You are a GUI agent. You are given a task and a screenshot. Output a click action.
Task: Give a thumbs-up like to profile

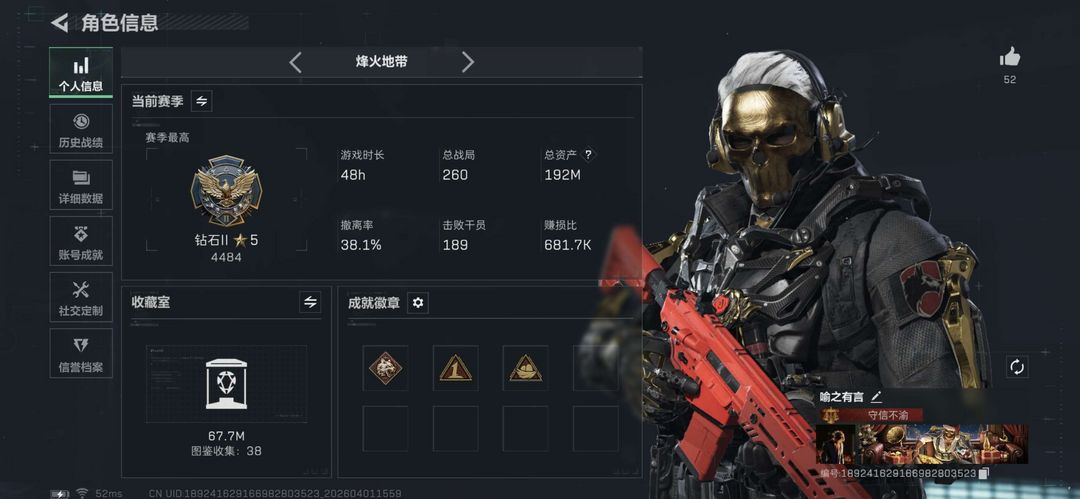[1010, 58]
